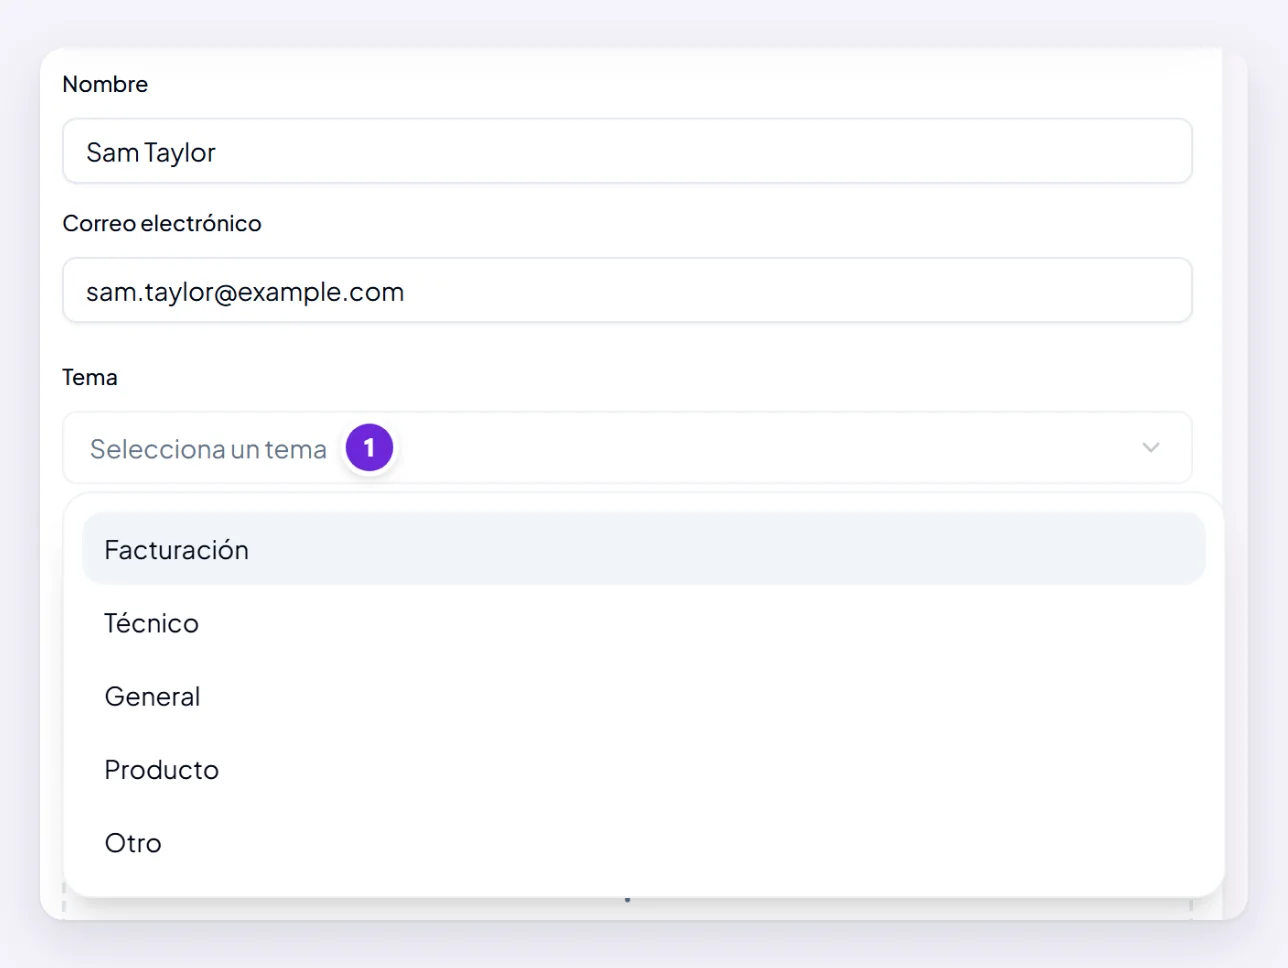Place cursor on Sam Taylor text
This screenshot has width=1288, height=968.
tap(151, 152)
